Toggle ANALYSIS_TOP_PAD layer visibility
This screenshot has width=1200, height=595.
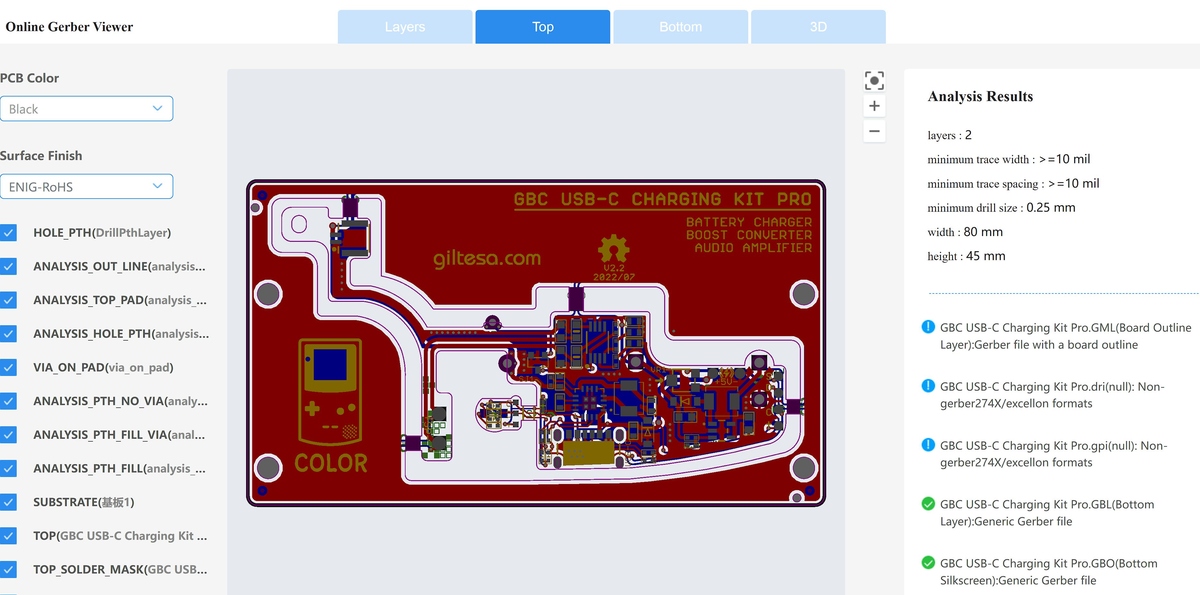pyautogui.click(x=9, y=300)
